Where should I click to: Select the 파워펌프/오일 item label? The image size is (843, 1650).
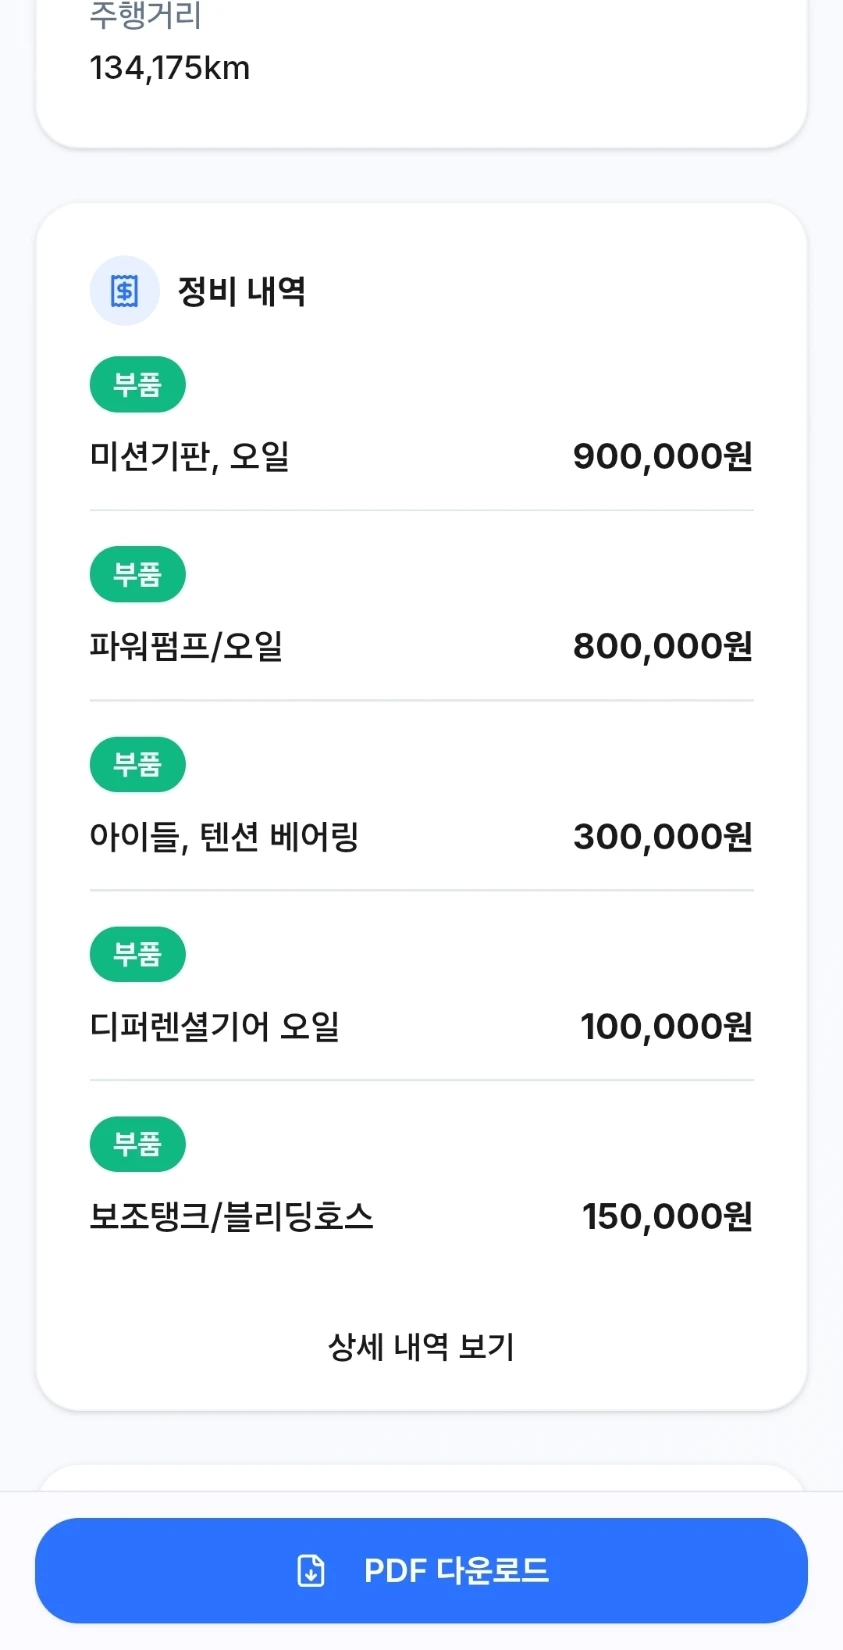click(x=186, y=646)
